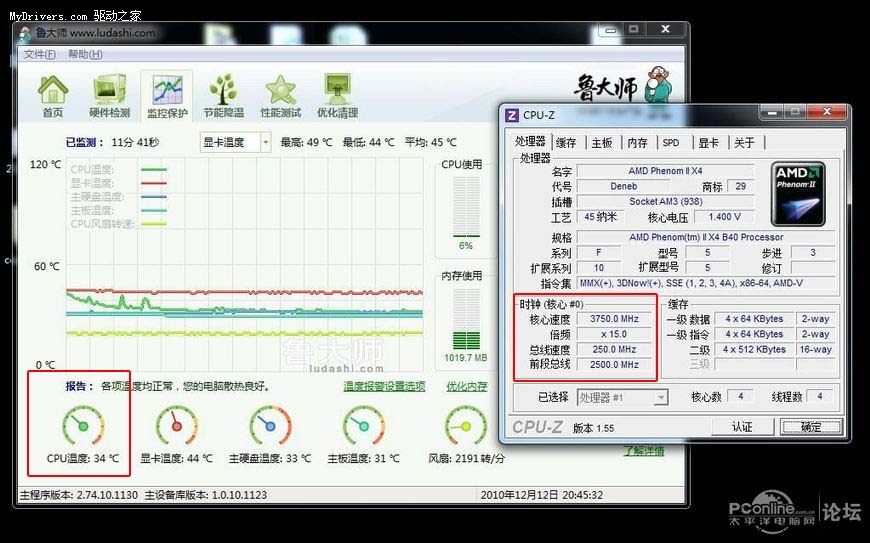Switch to the SPD tab in CPU-Z
Screen dimensions: 870x543
(x=671, y=143)
